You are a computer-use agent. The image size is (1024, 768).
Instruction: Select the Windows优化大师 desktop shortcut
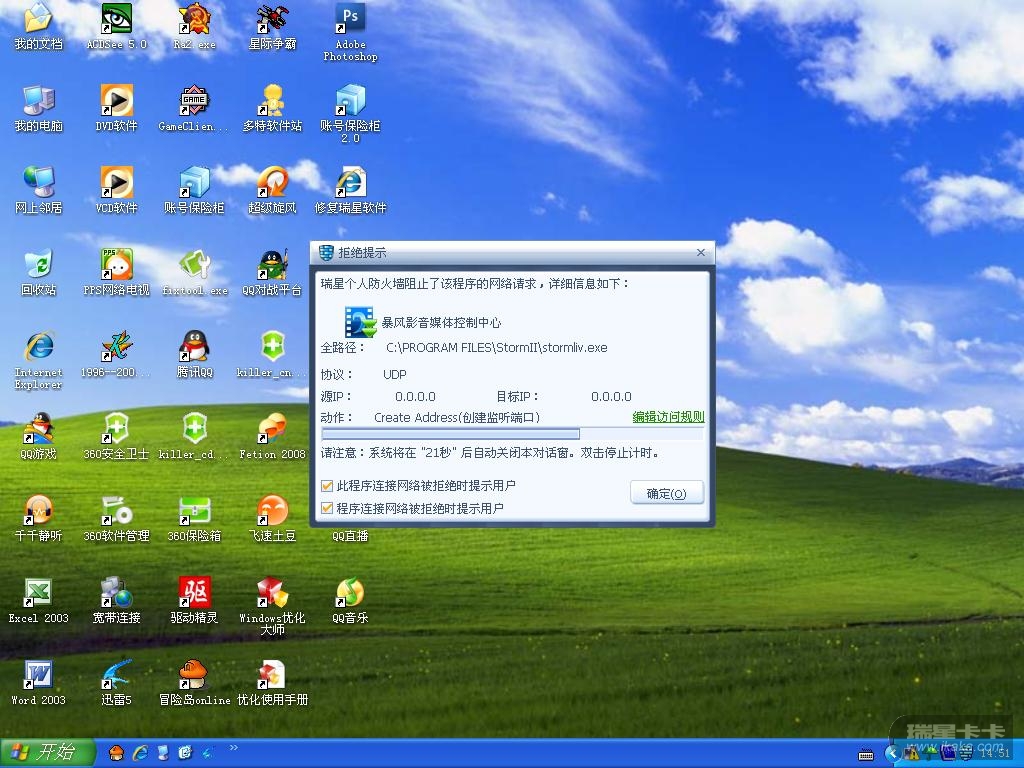272,606
